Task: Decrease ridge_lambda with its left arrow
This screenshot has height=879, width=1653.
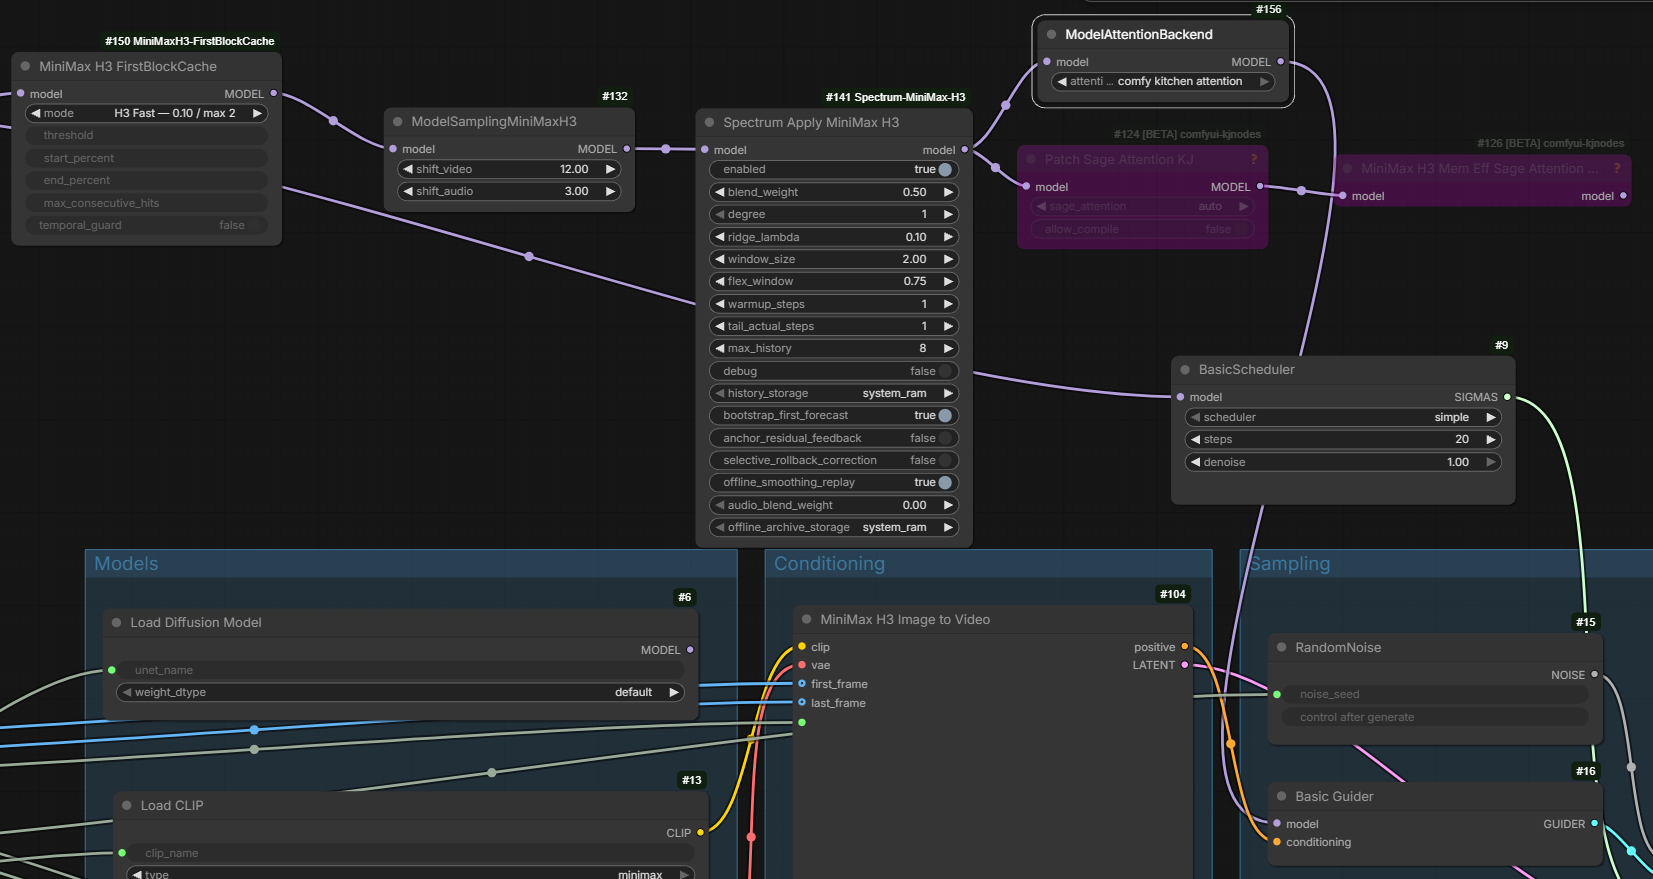Action: click(x=720, y=238)
